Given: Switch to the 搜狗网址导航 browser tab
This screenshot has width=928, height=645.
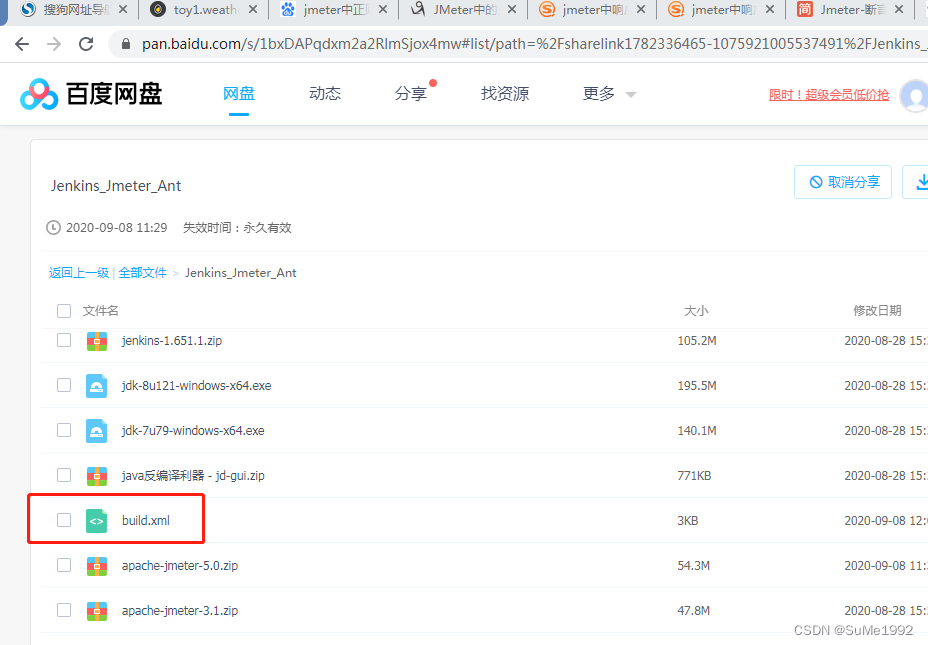Looking at the screenshot, I should [75, 9].
